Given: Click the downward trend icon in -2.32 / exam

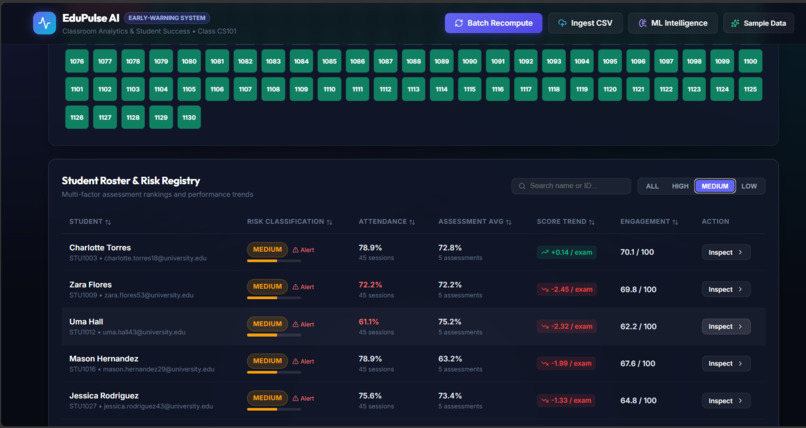Looking at the screenshot, I should pyautogui.click(x=545, y=326).
